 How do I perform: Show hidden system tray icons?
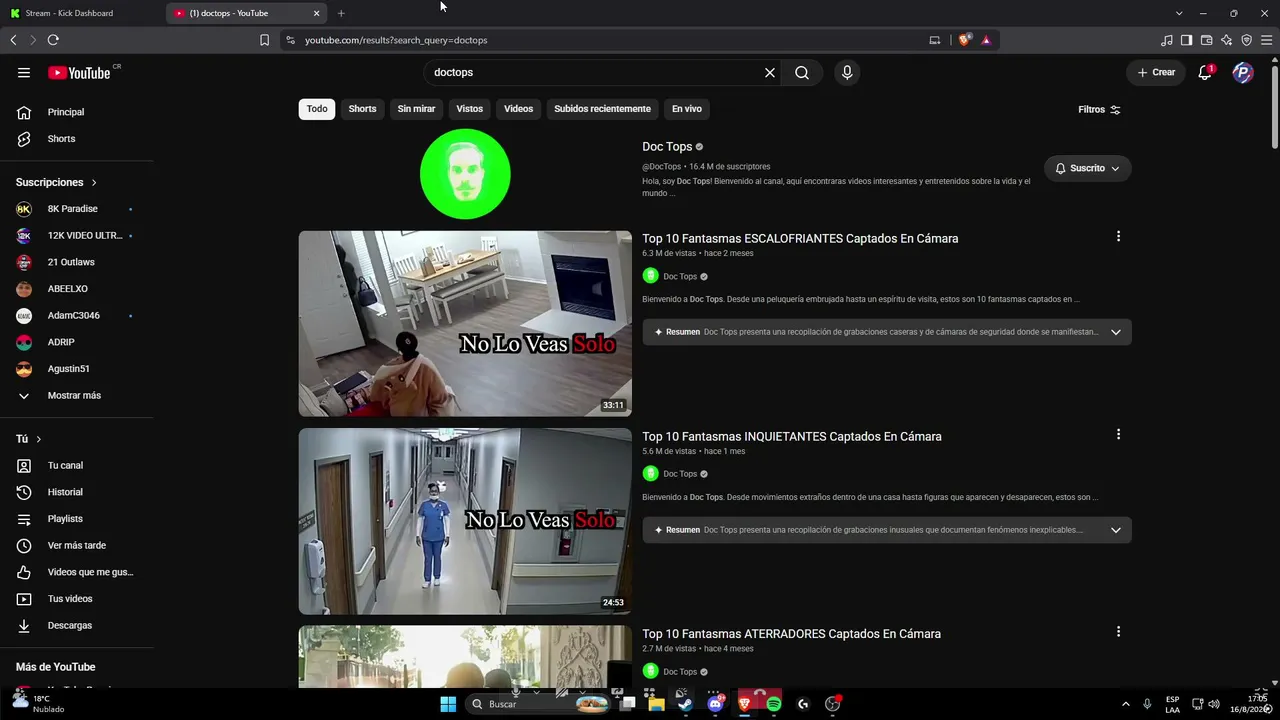coord(1125,704)
